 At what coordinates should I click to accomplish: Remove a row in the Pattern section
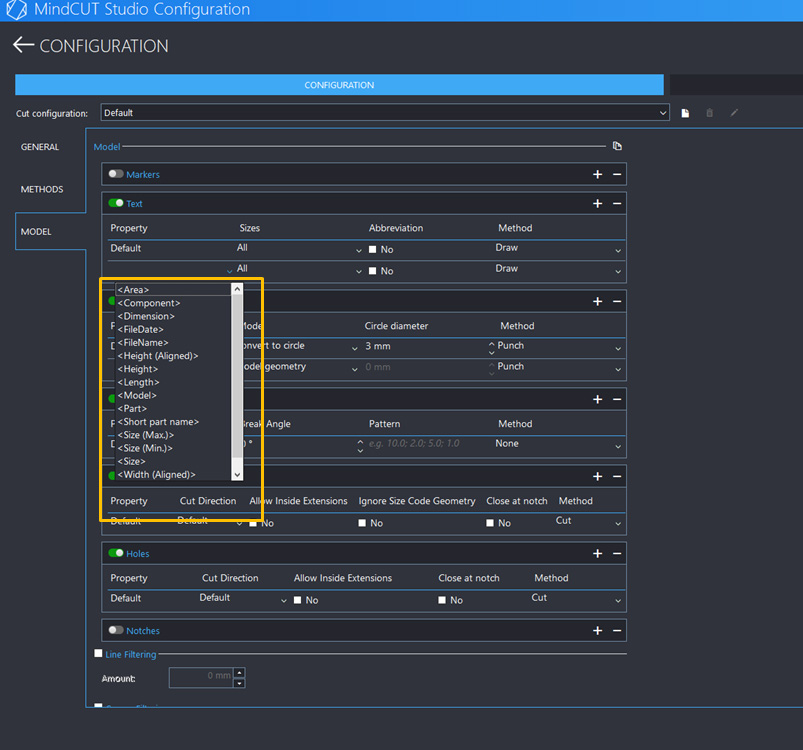[617, 399]
